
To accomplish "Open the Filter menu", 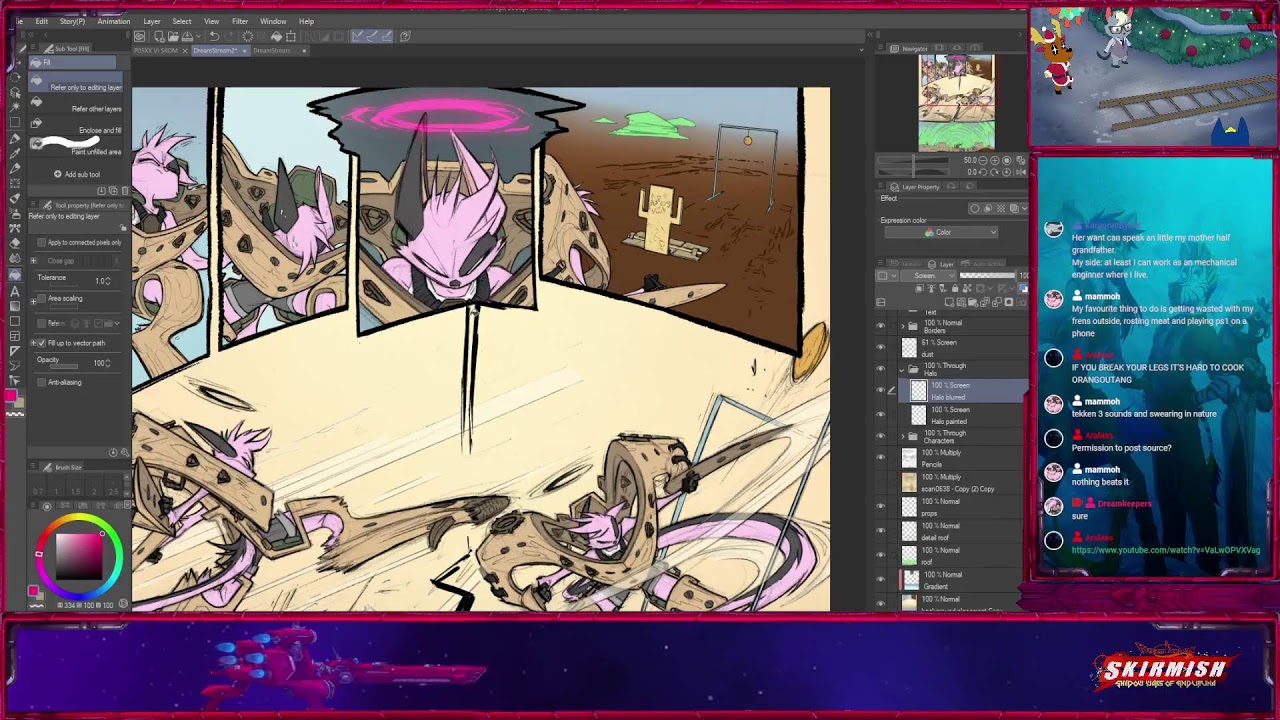I will click(240, 21).
